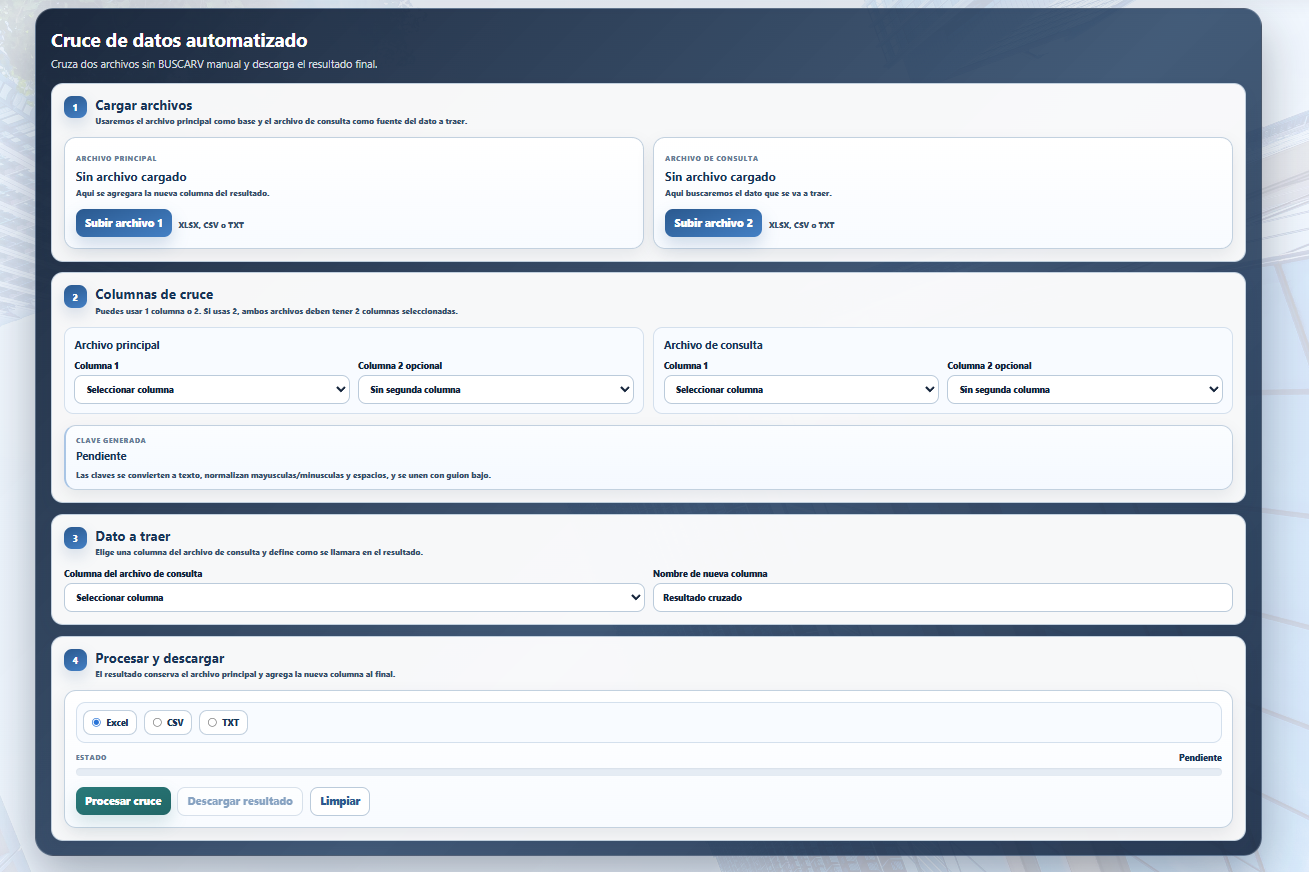Viewport: 1309px width, 872px height.
Task: Open Archivo principal Columna 1 dropdown
Action: (x=212, y=390)
